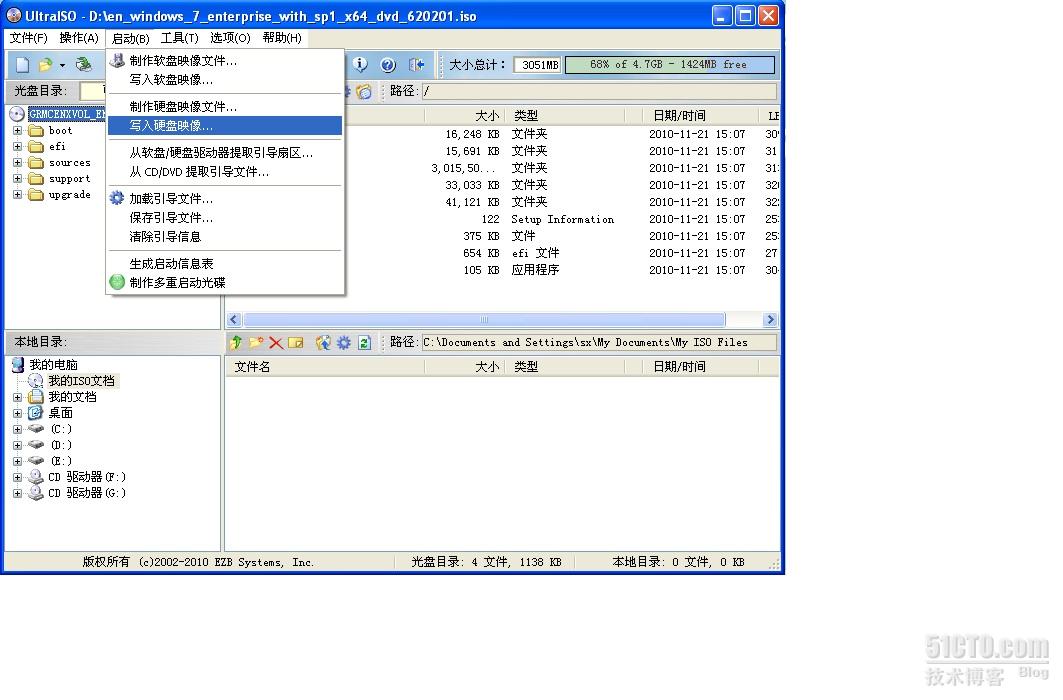The height and width of the screenshot is (700, 1063).
Task: Click the horizontal scrollbar left arrow
Action: 235,320
